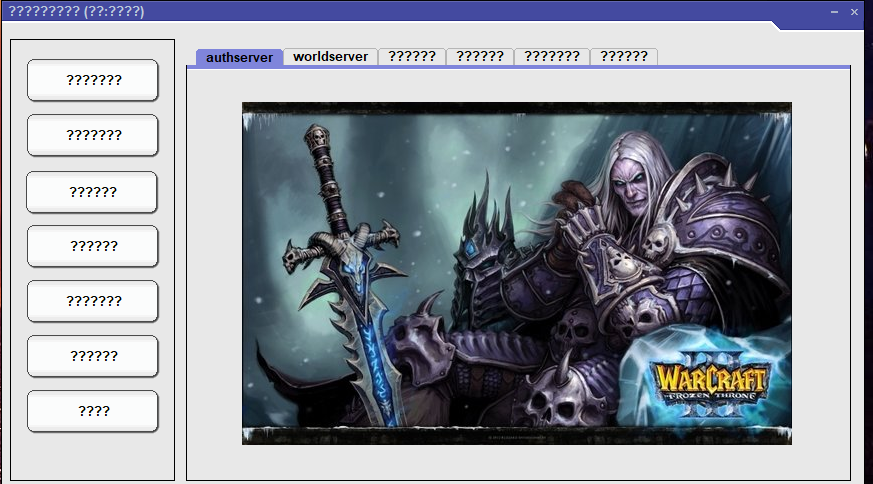Open the fourth tab in the tab strip
The height and width of the screenshot is (484, 873).
point(480,57)
